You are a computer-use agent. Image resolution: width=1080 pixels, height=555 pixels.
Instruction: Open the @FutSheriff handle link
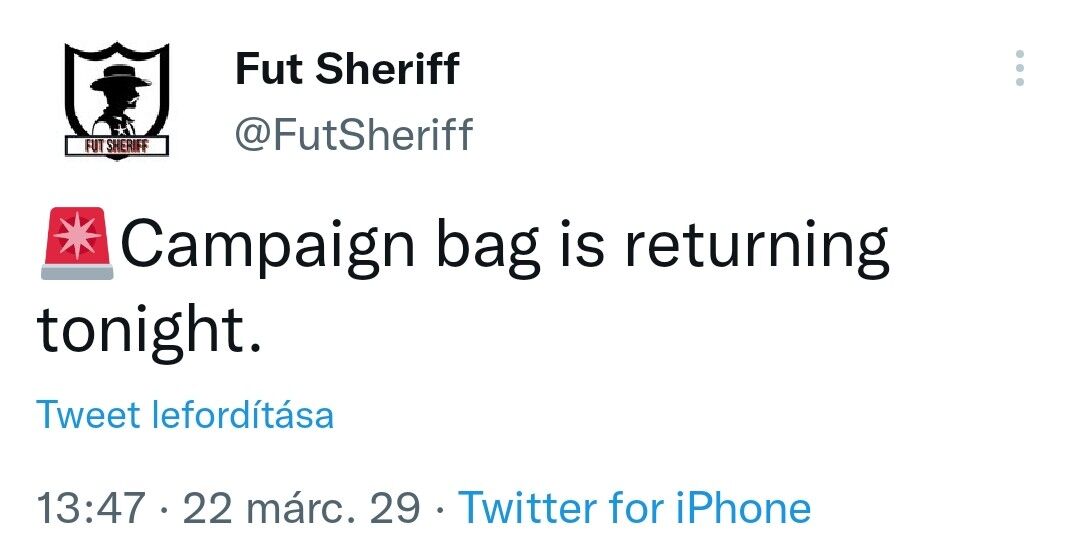tap(353, 134)
